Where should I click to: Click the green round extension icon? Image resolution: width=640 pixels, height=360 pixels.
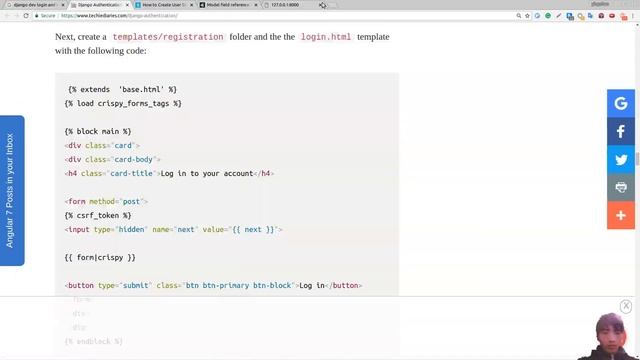coord(548,16)
